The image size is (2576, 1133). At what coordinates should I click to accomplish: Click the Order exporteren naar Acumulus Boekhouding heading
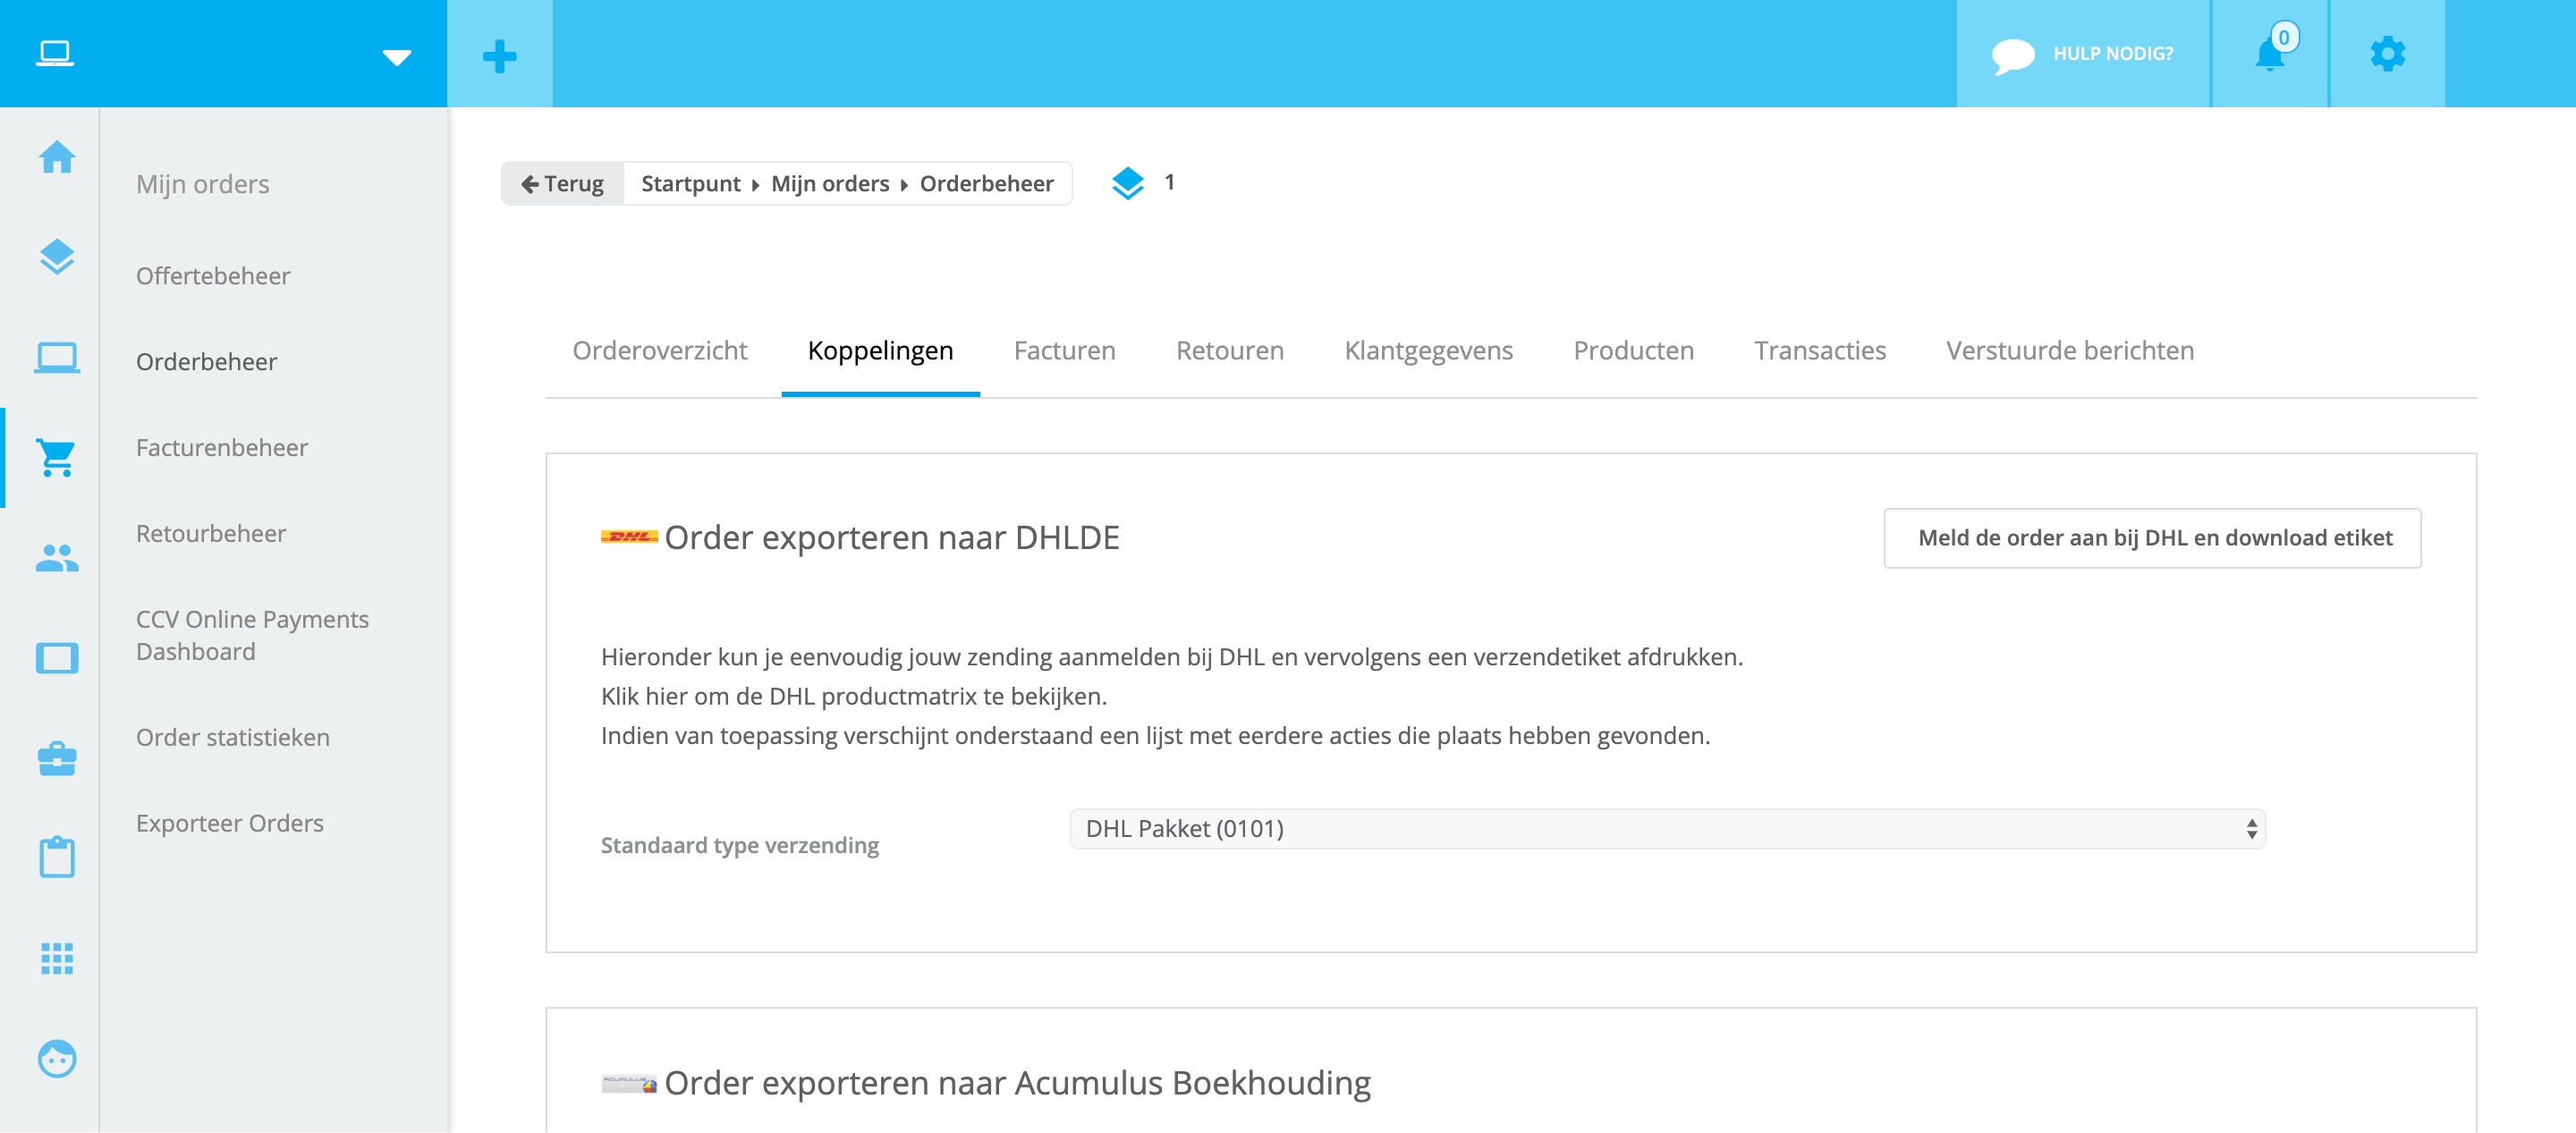(x=1017, y=1083)
